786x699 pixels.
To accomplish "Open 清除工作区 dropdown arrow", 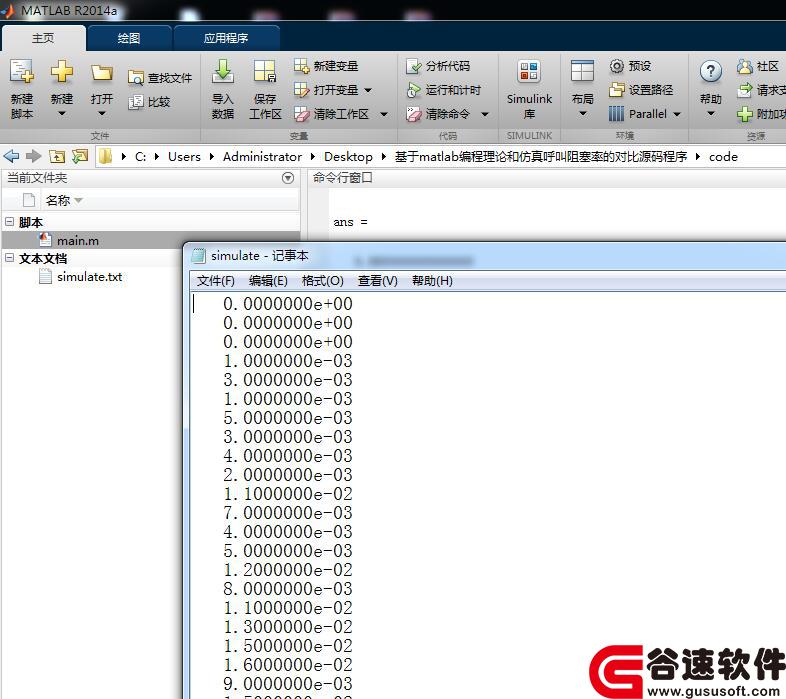I will (384, 114).
